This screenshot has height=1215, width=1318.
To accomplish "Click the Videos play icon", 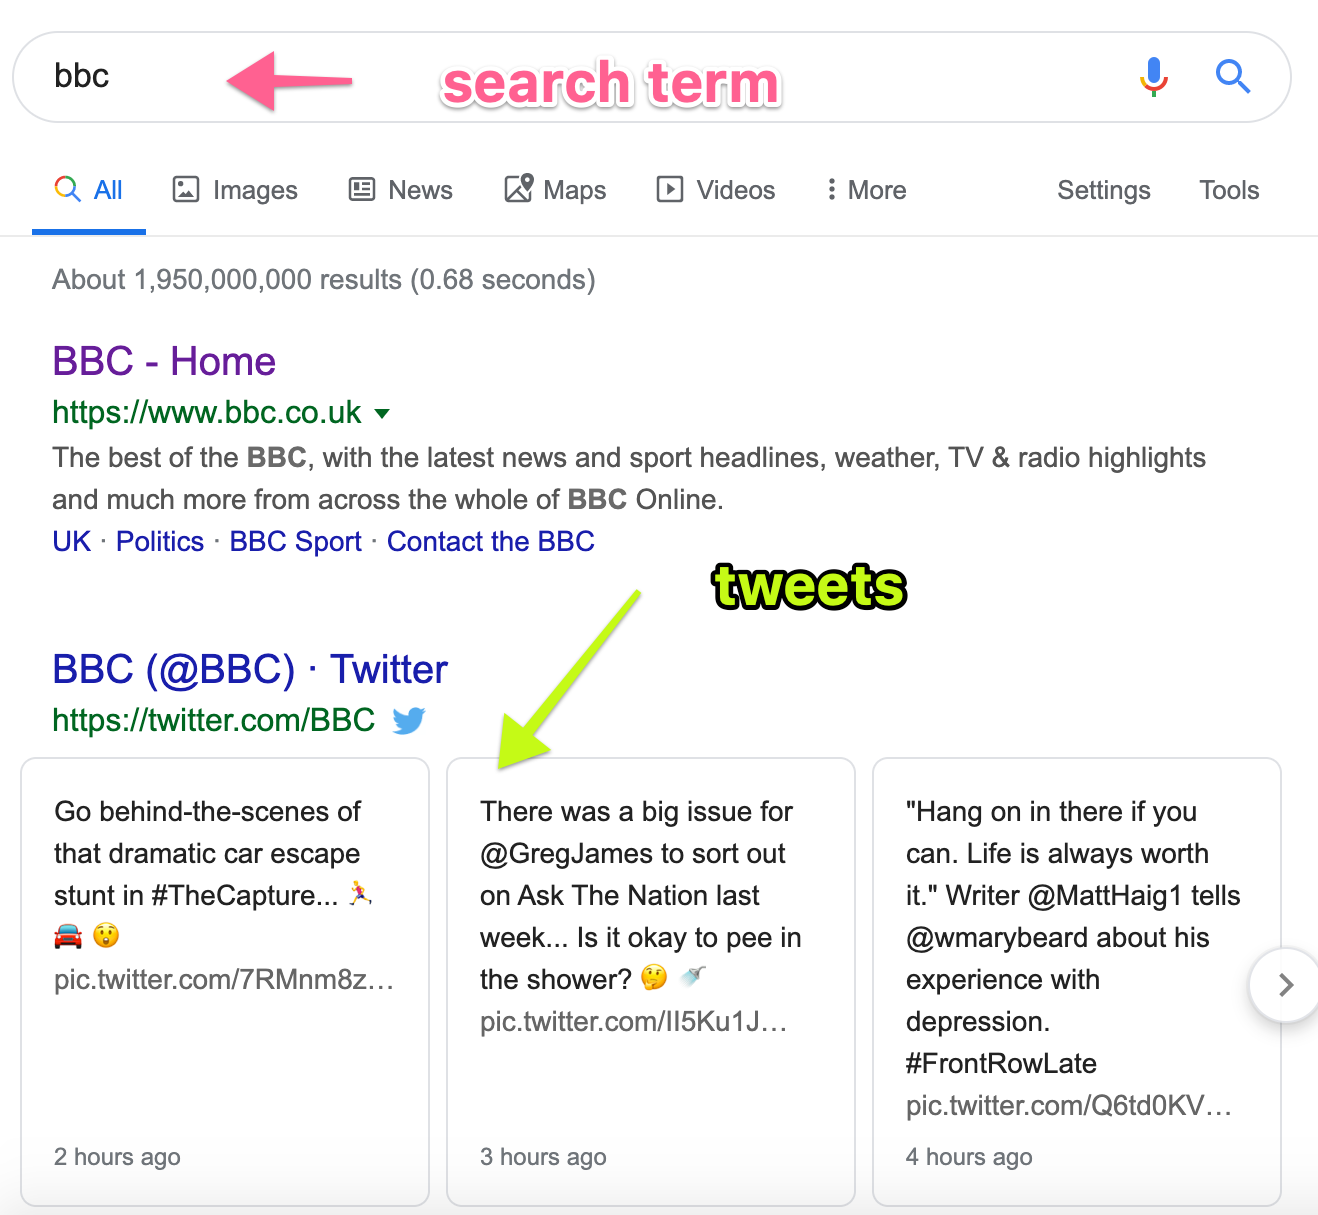I will tap(669, 189).
